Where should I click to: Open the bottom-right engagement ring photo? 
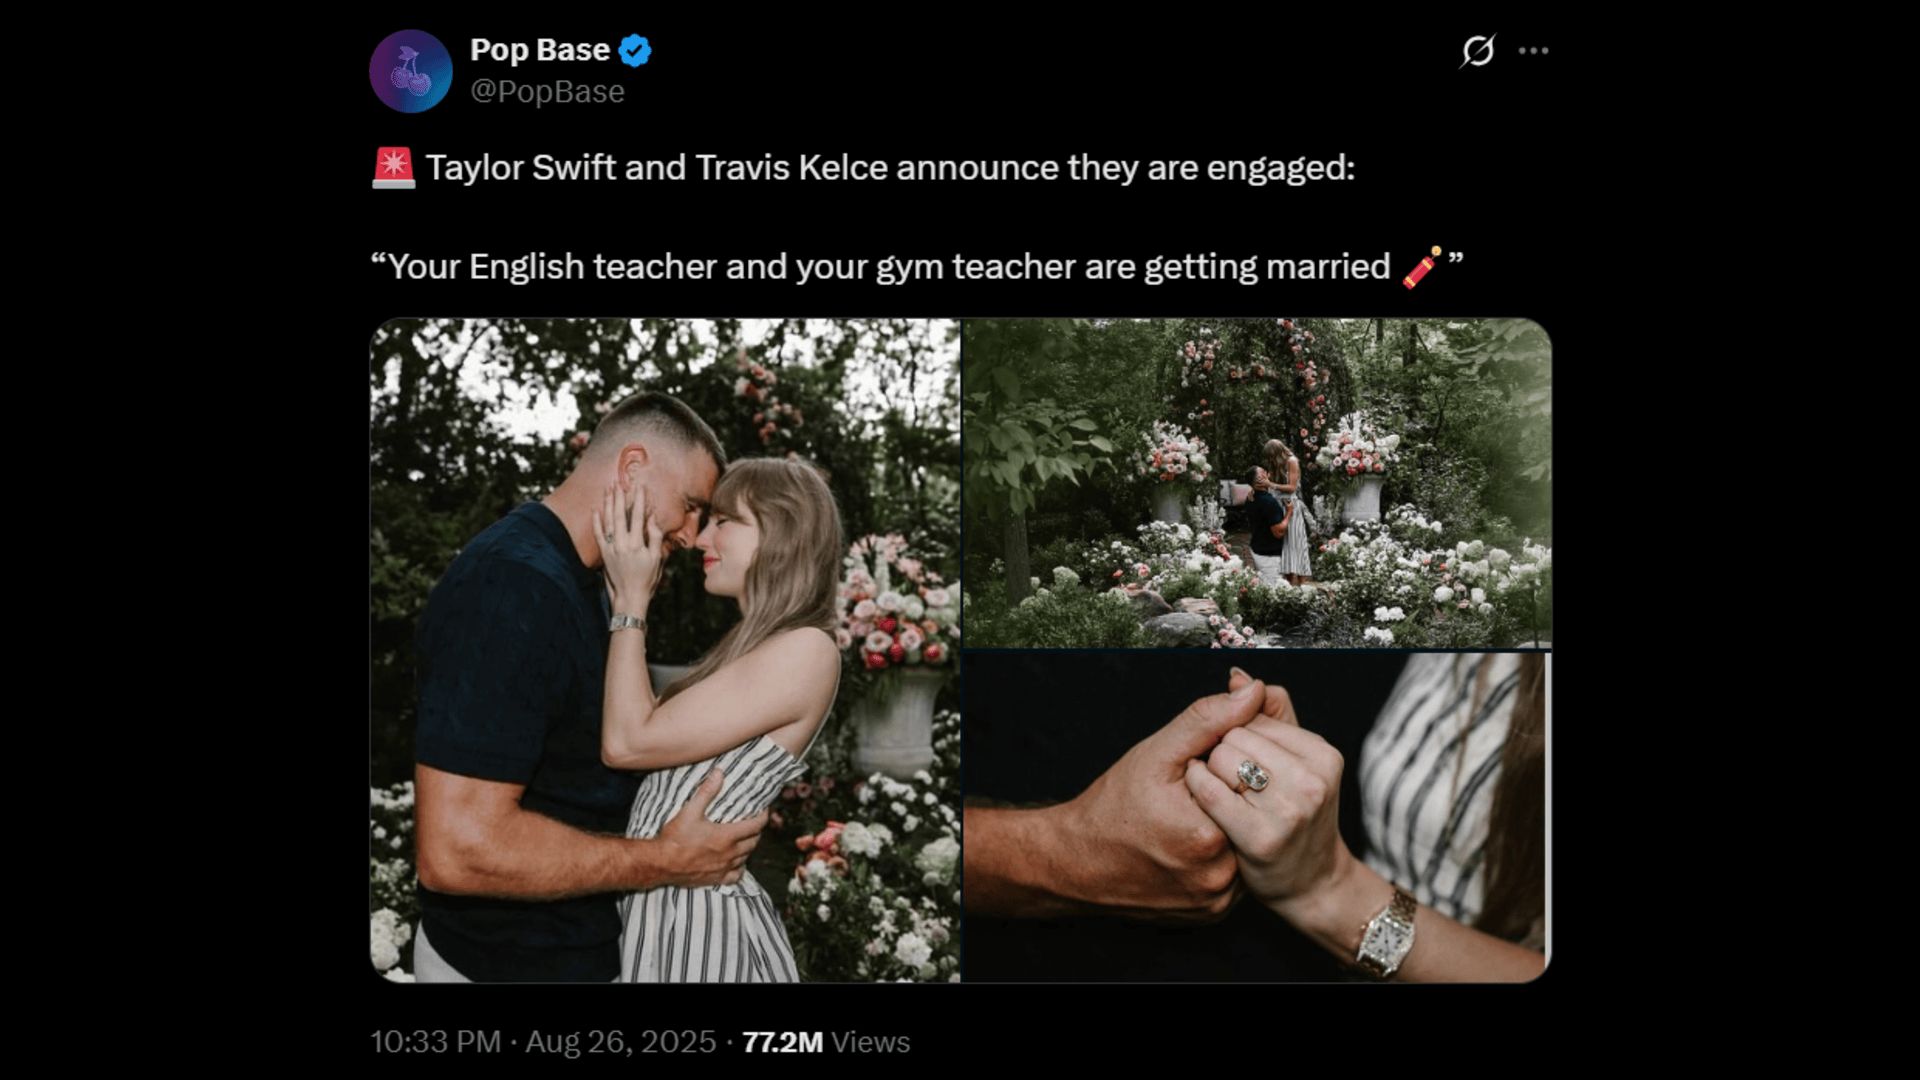click(1256, 817)
